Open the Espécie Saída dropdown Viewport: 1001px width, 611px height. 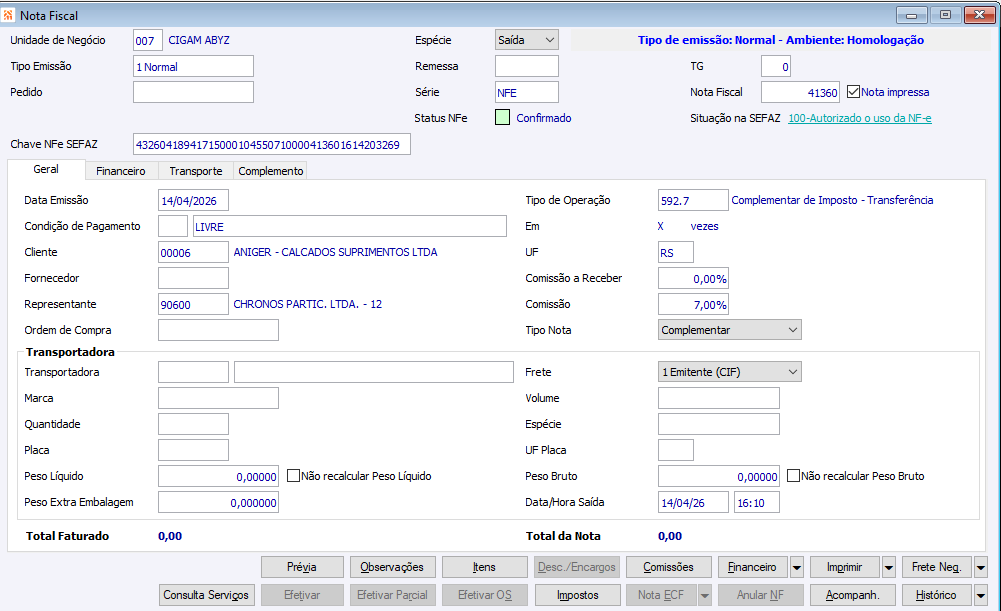click(527, 40)
